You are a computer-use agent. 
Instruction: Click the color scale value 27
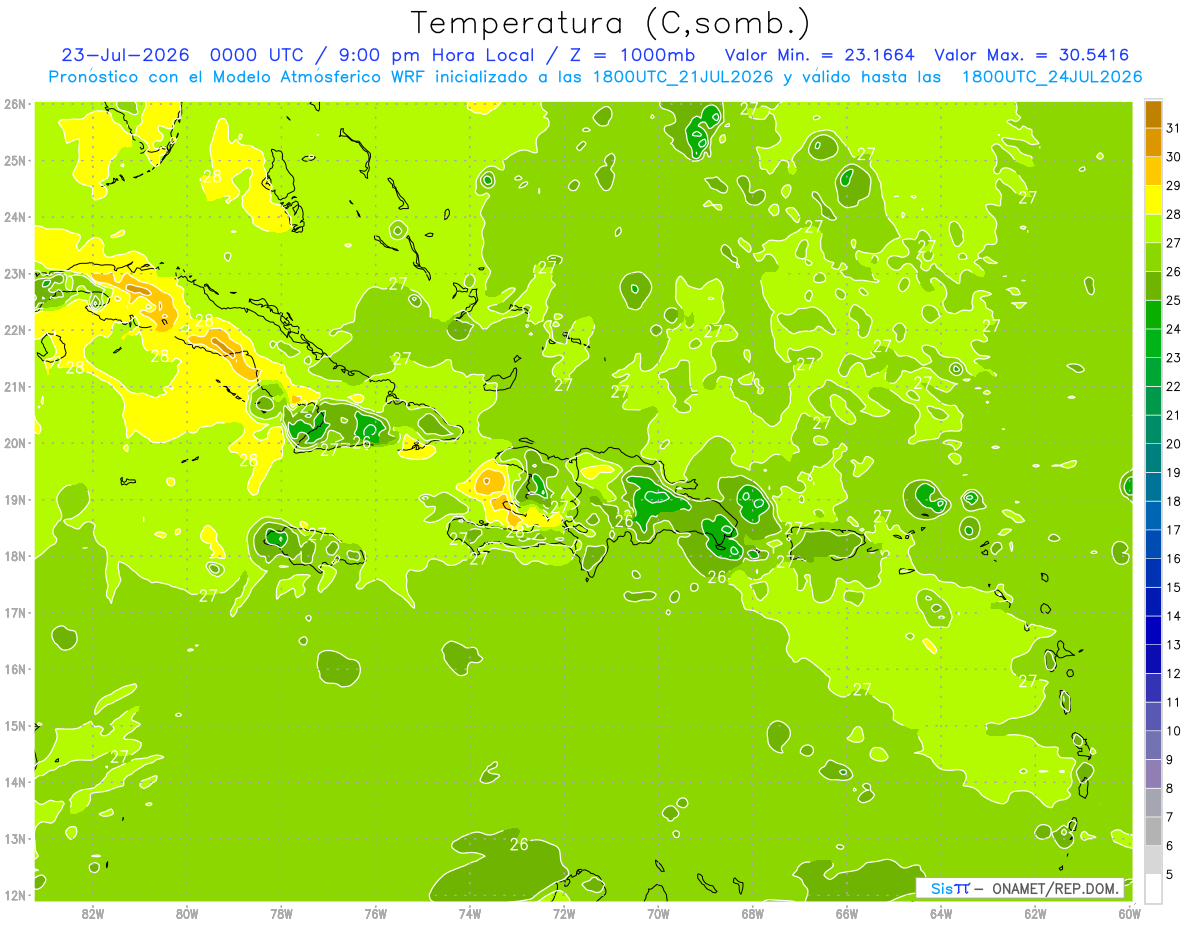click(x=1173, y=242)
